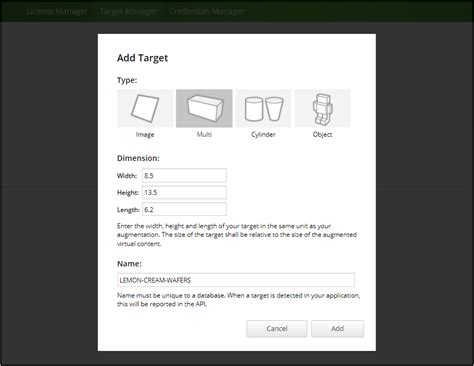Open the Credentials Manager tab
The width and height of the screenshot is (474, 366).
(206, 11)
